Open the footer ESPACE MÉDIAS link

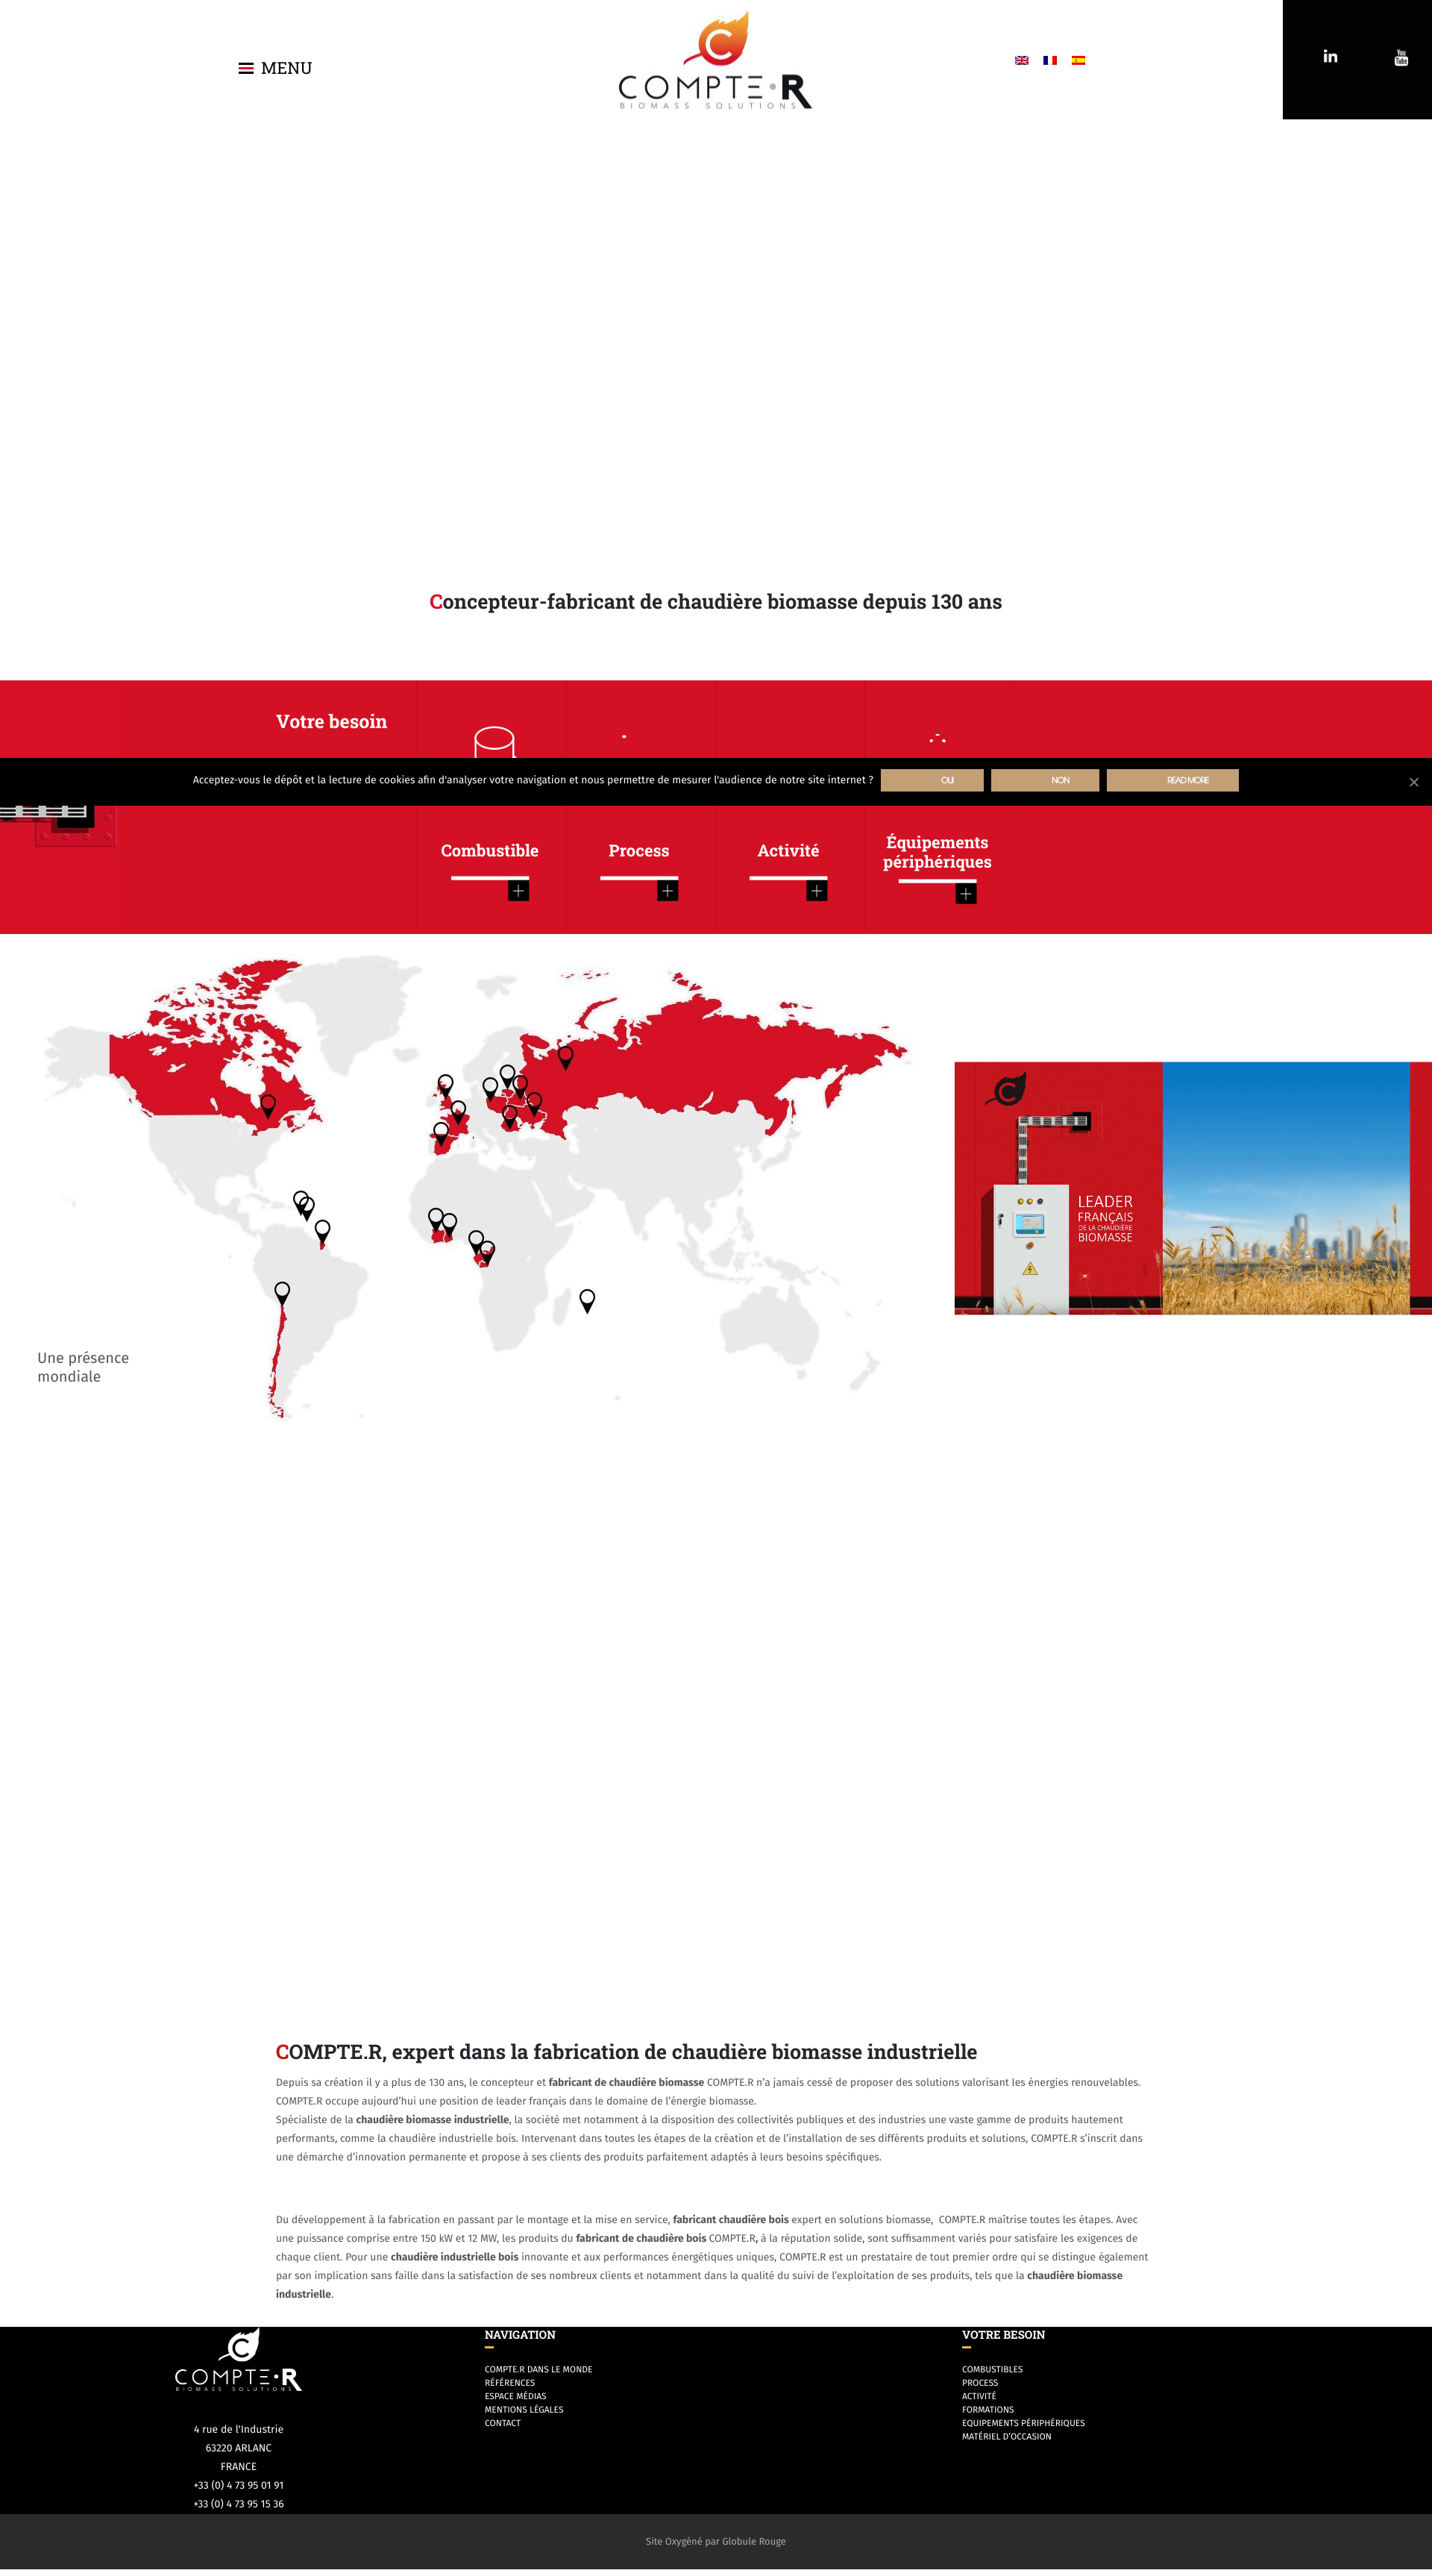click(x=515, y=2396)
